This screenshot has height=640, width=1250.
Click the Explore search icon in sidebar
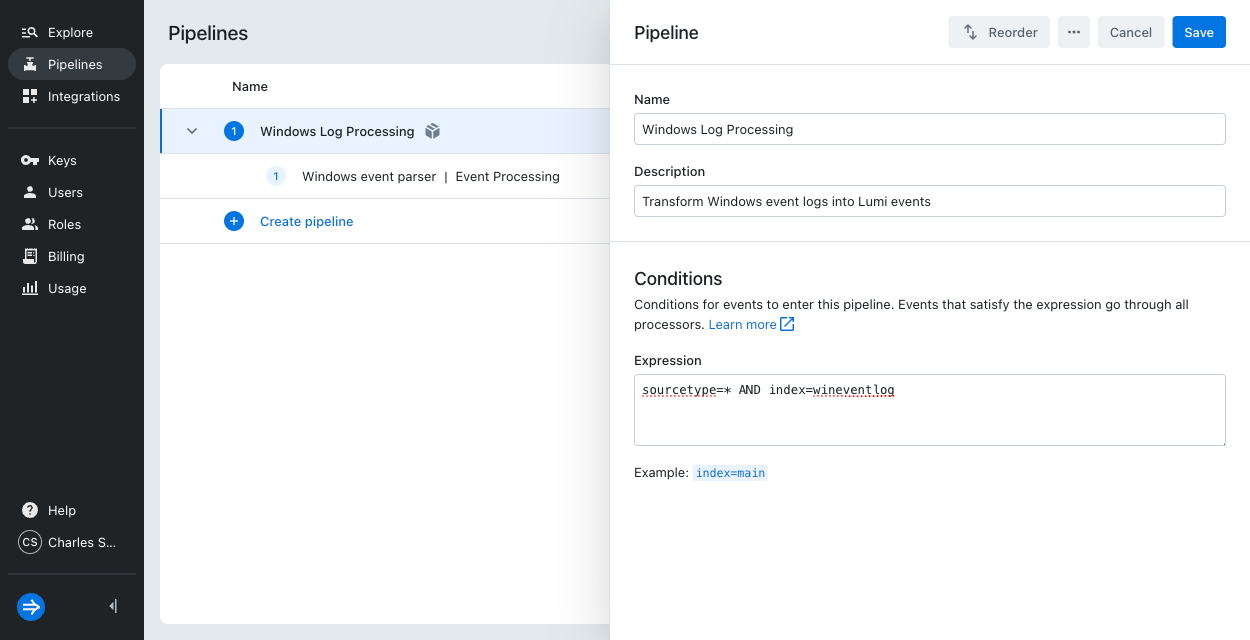click(x=30, y=33)
